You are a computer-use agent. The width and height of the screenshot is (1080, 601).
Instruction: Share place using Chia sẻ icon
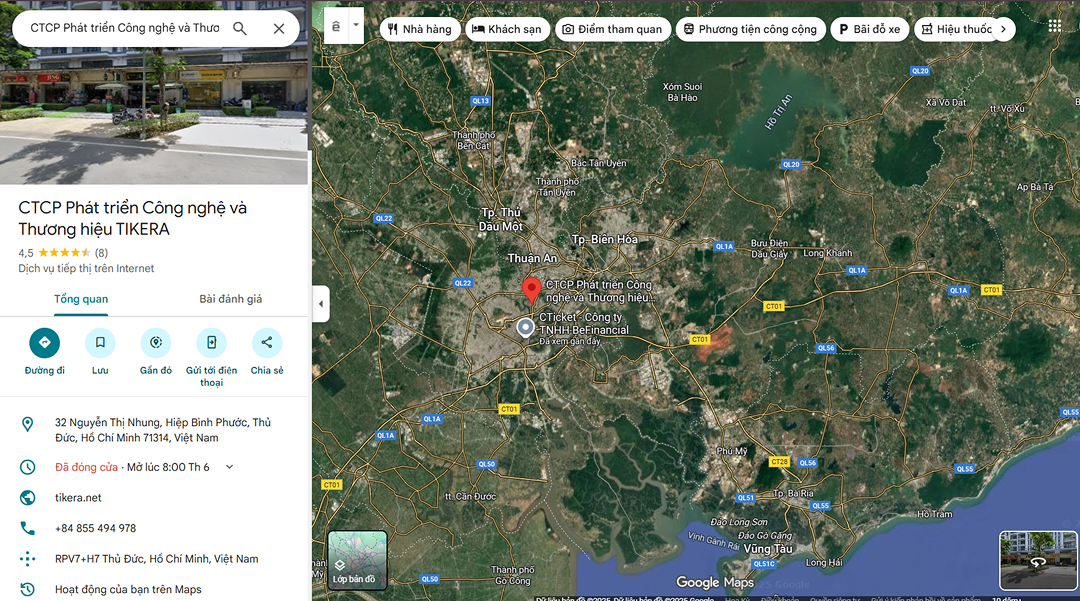point(267,343)
